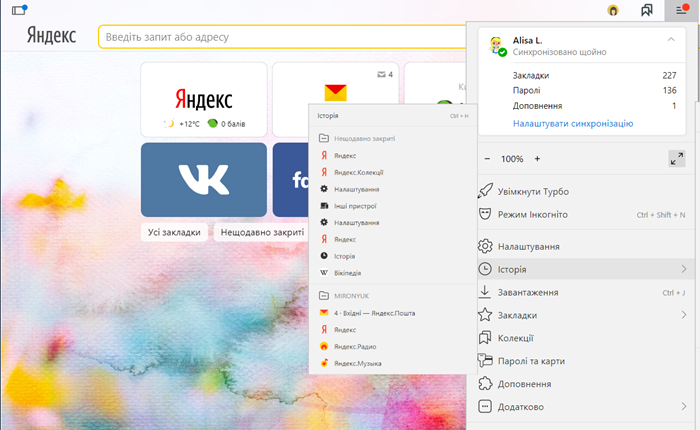The image size is (700, 430).
Task: Open Вікіпедія history entry
Action: pos(393,273)
